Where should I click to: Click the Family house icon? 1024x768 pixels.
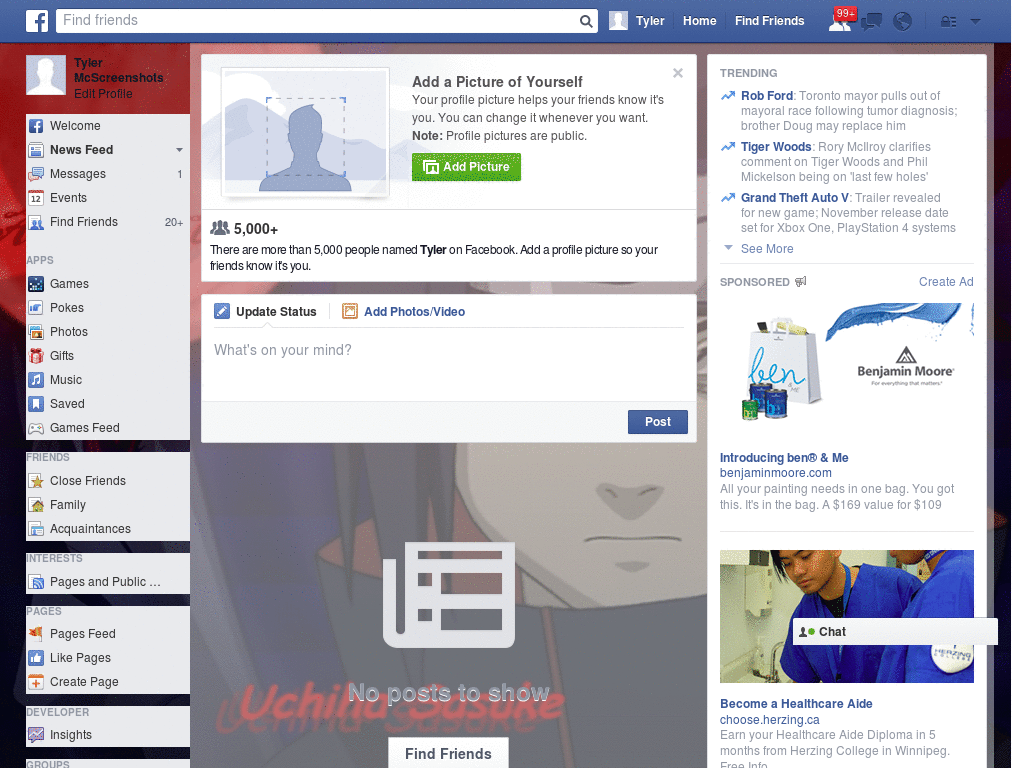click(x=36, y=505)
